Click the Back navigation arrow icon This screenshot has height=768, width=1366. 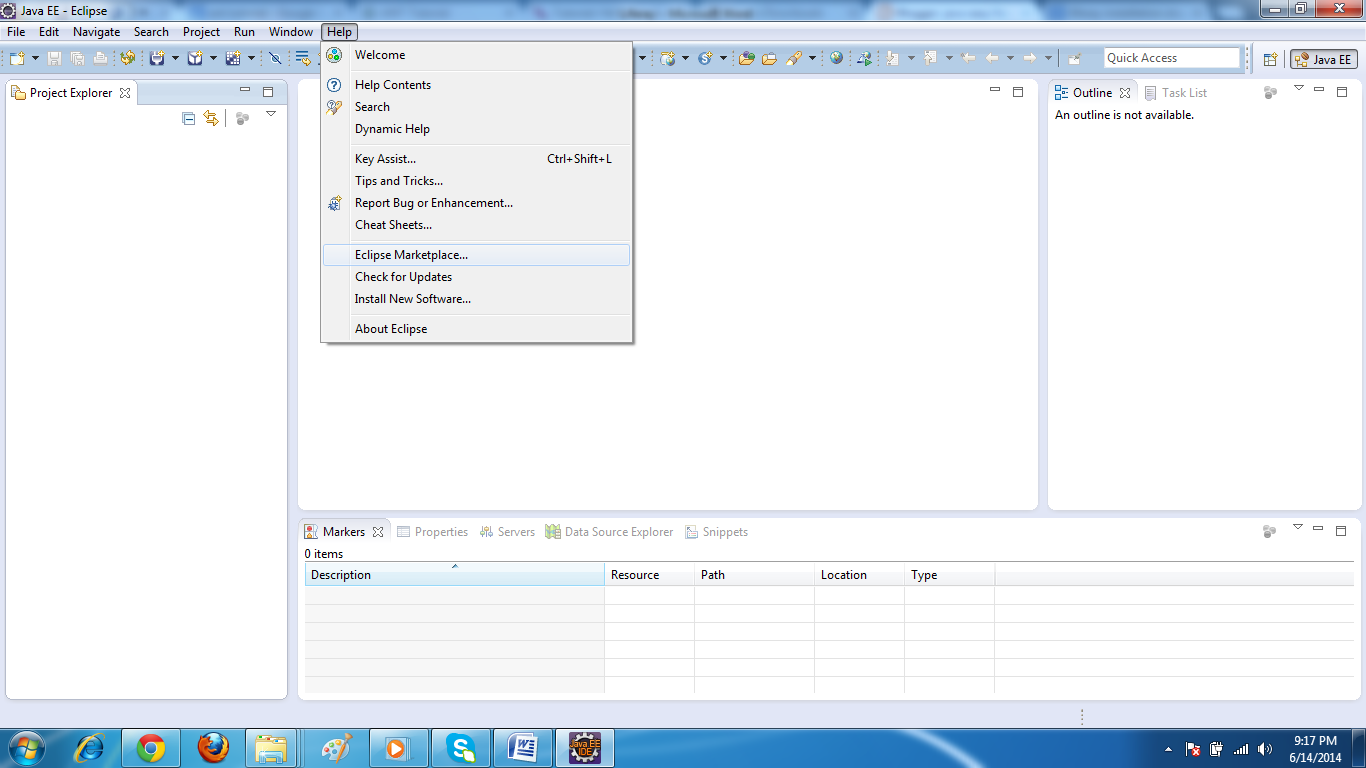pyautogui.click(x=993, y=57)
